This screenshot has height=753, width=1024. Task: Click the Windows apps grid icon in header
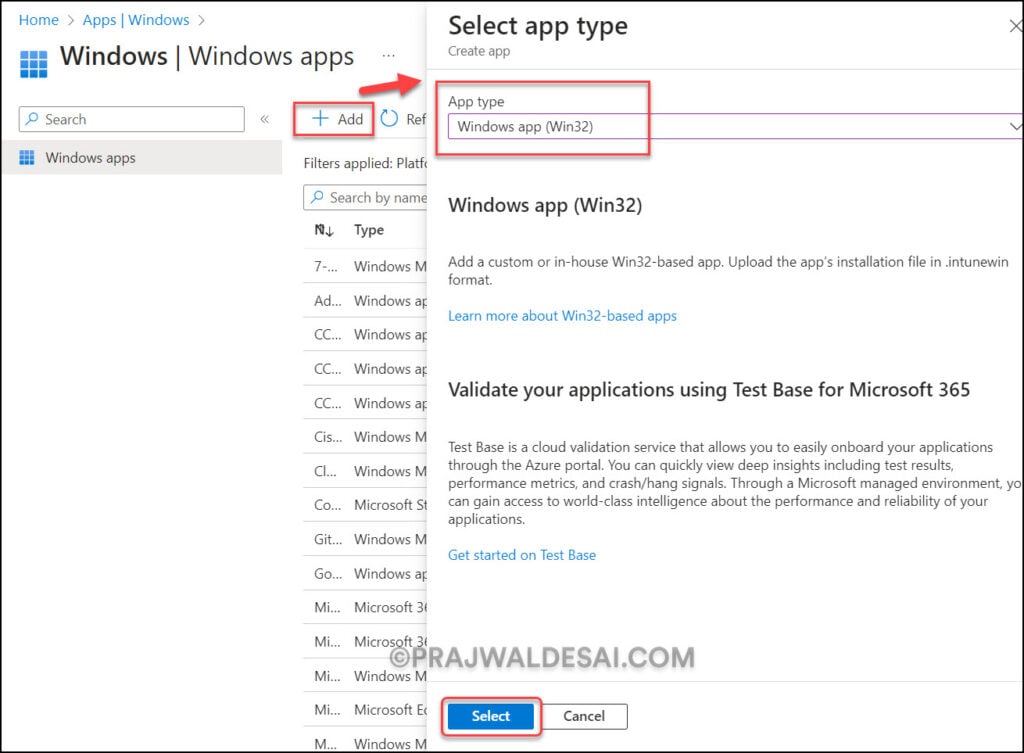click(33, 64)
